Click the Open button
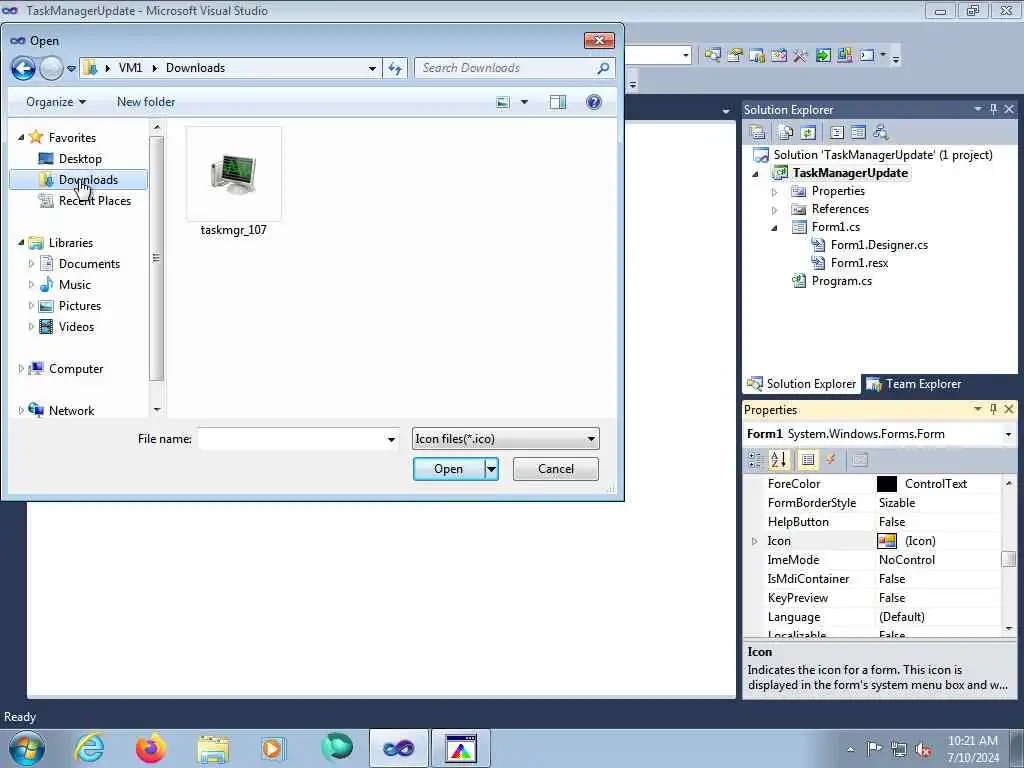The image size is (1024, 768). coord(448,469)
